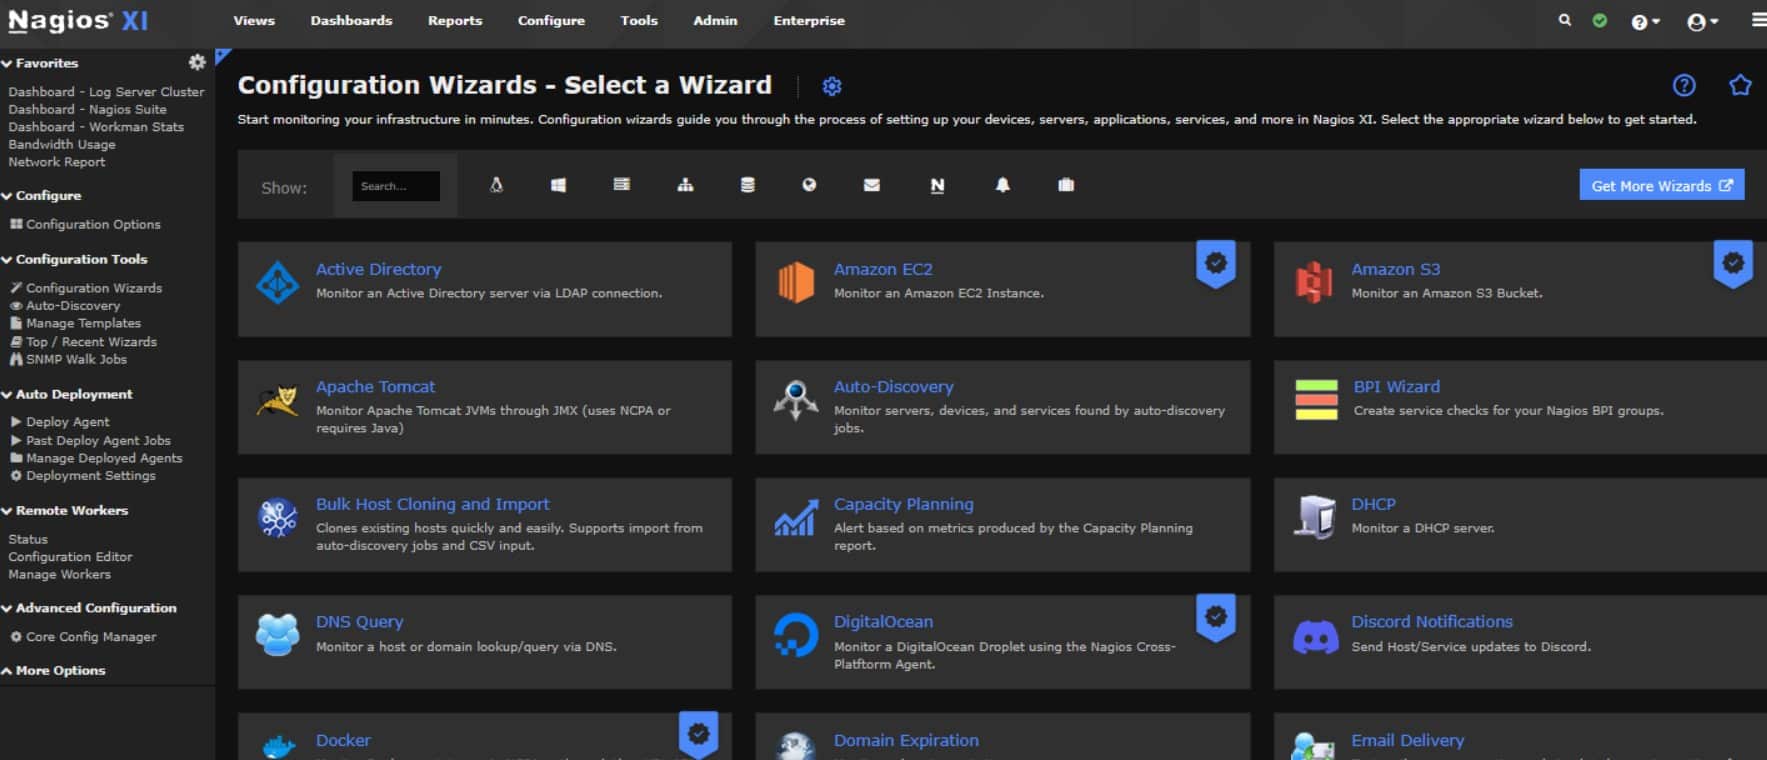This screenshot has width=1767, height=760.
Task: Click the Amazon EC2 verified badge
Action: point(1216,264)
